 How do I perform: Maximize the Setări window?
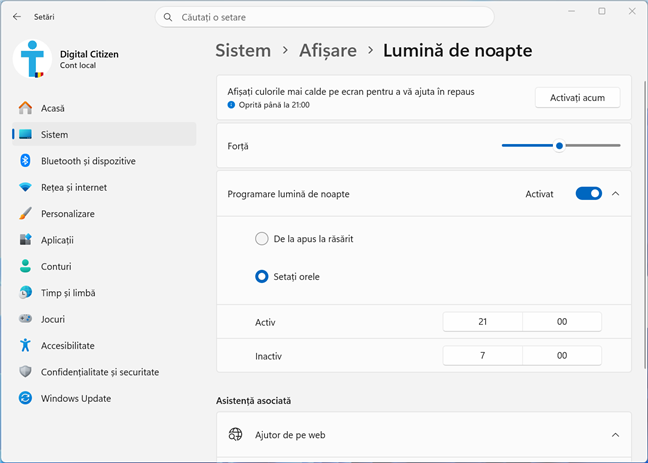coord(602,11)
